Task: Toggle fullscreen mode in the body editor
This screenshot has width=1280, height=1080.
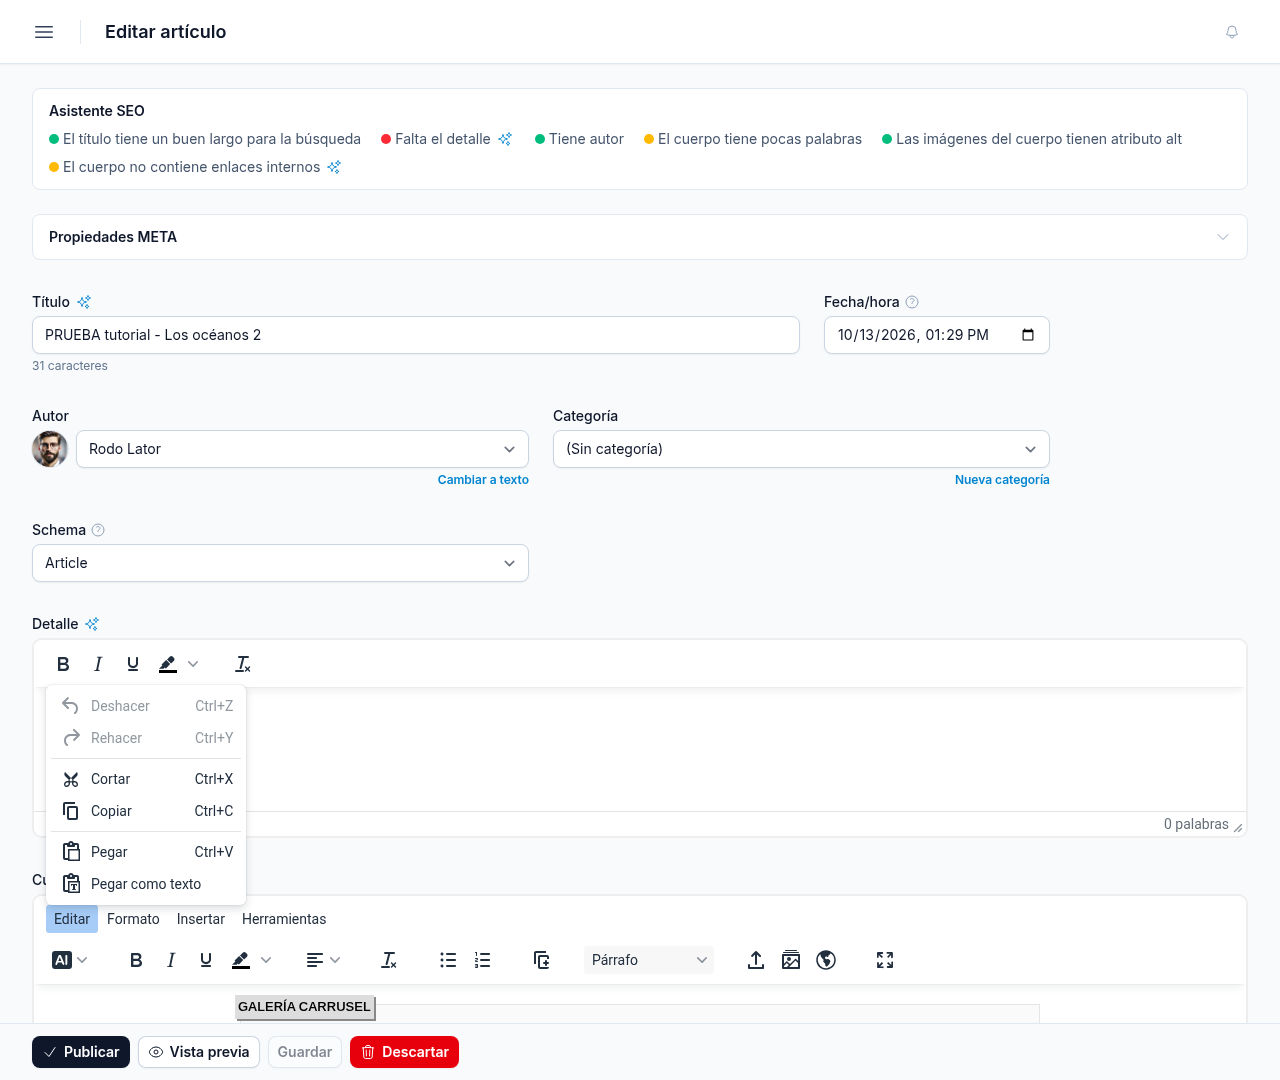Action: pos(885,960)
